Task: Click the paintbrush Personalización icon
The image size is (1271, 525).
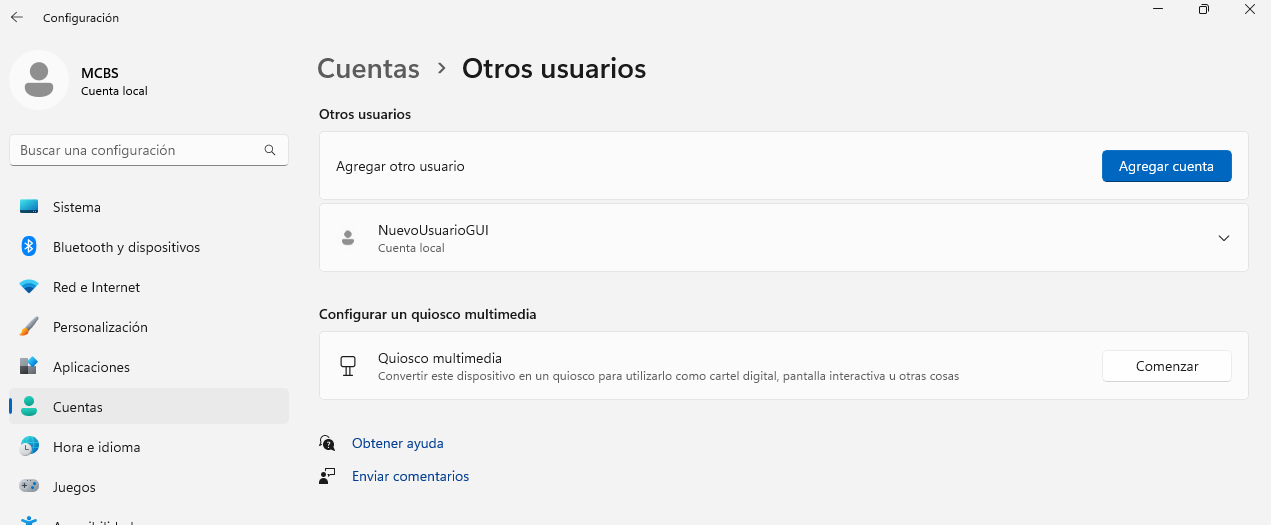Action: pos(29,327)
